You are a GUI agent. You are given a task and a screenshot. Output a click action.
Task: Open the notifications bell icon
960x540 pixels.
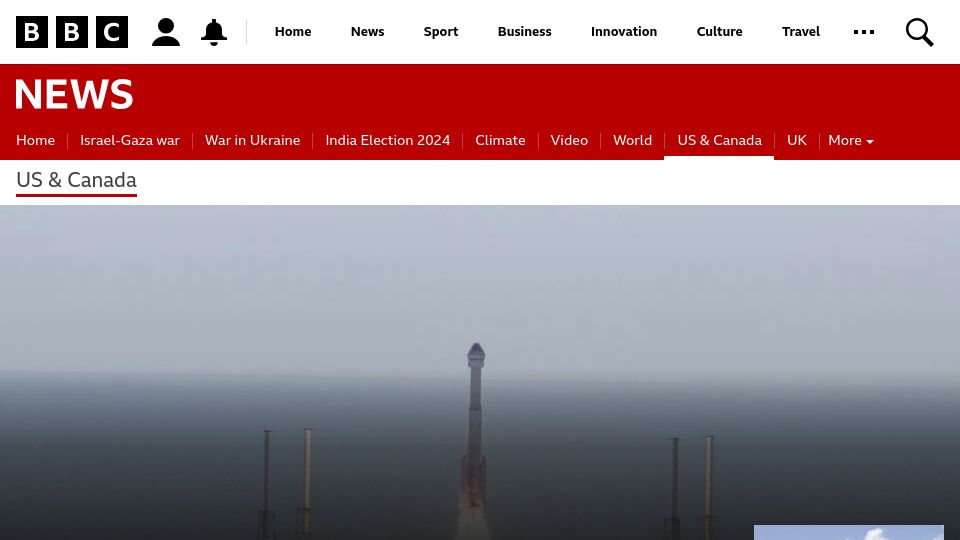point(214,32)
